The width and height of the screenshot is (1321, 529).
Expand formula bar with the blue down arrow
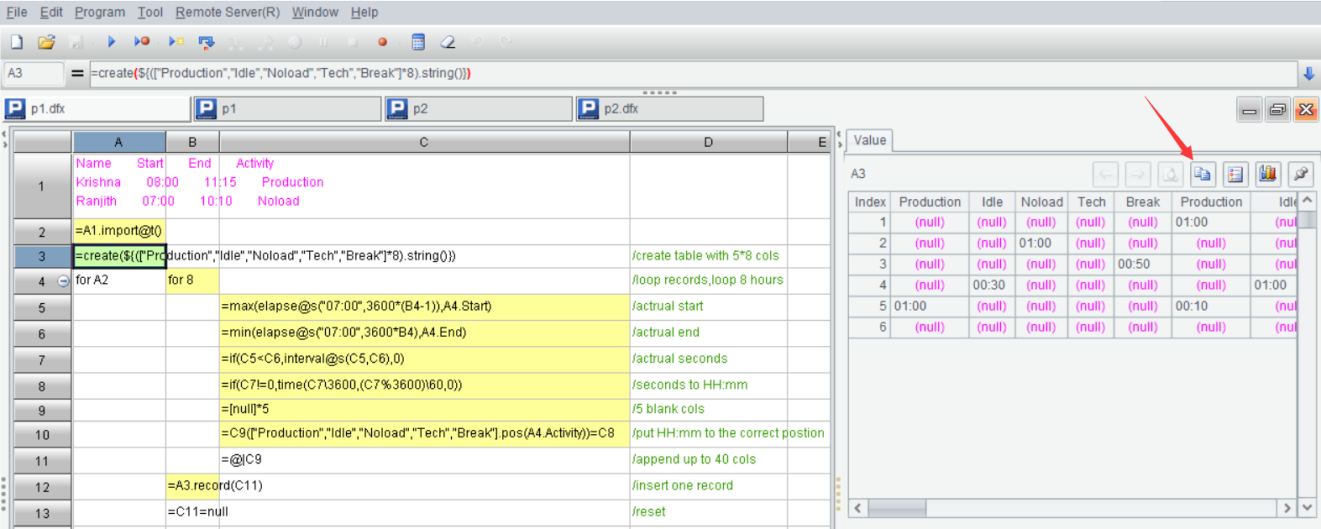point(1308,74)
